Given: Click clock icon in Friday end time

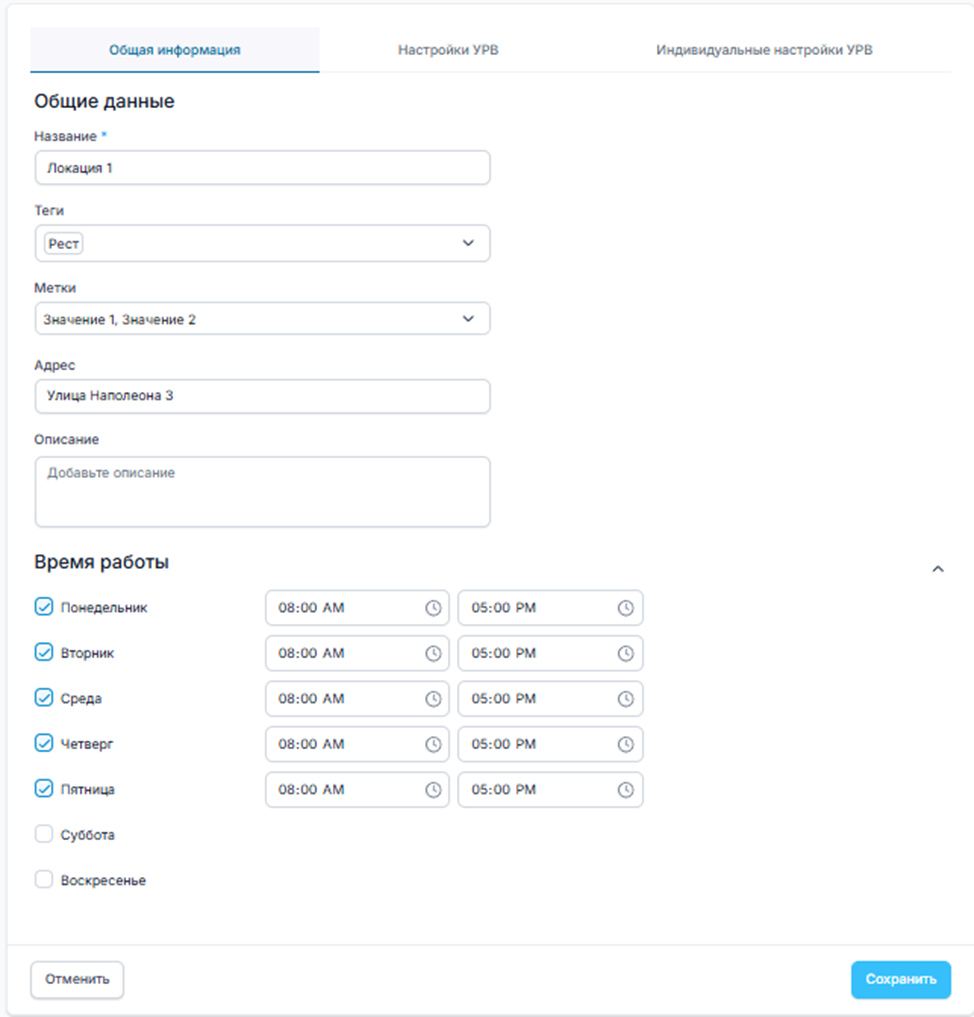Looking at the screenshot, I should (625, 790).
